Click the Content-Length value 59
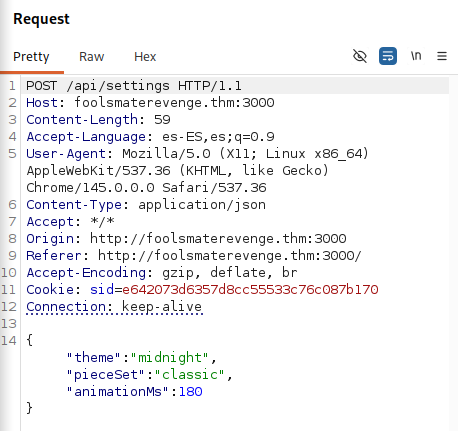The image size is (458, 431). tap(162, 120)
